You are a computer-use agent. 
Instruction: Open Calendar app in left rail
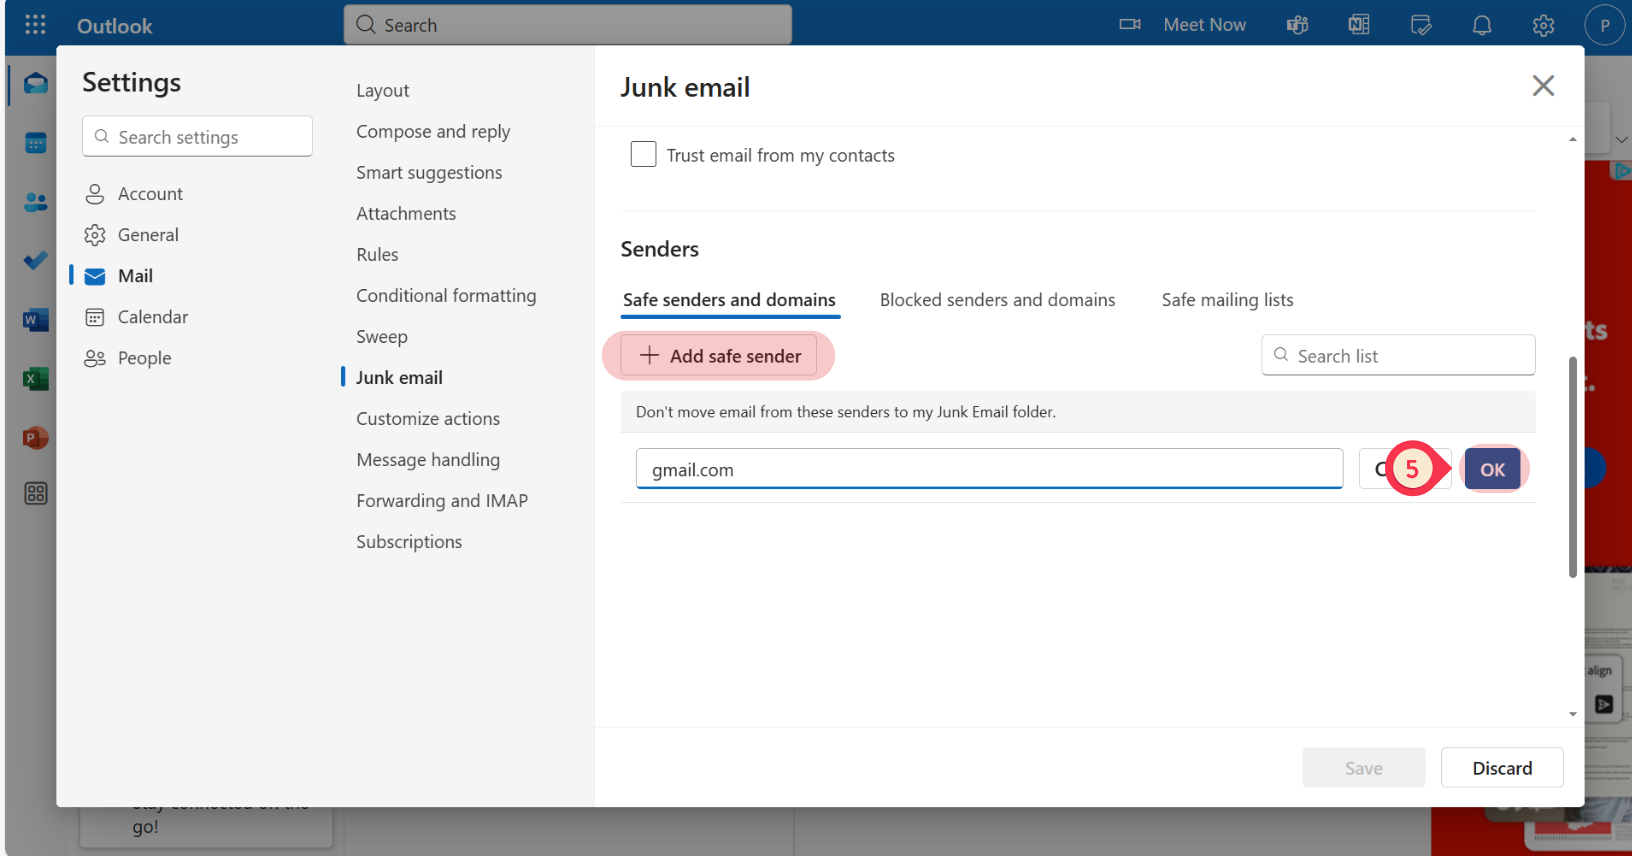pyautogui.click(x=36, y=143)
